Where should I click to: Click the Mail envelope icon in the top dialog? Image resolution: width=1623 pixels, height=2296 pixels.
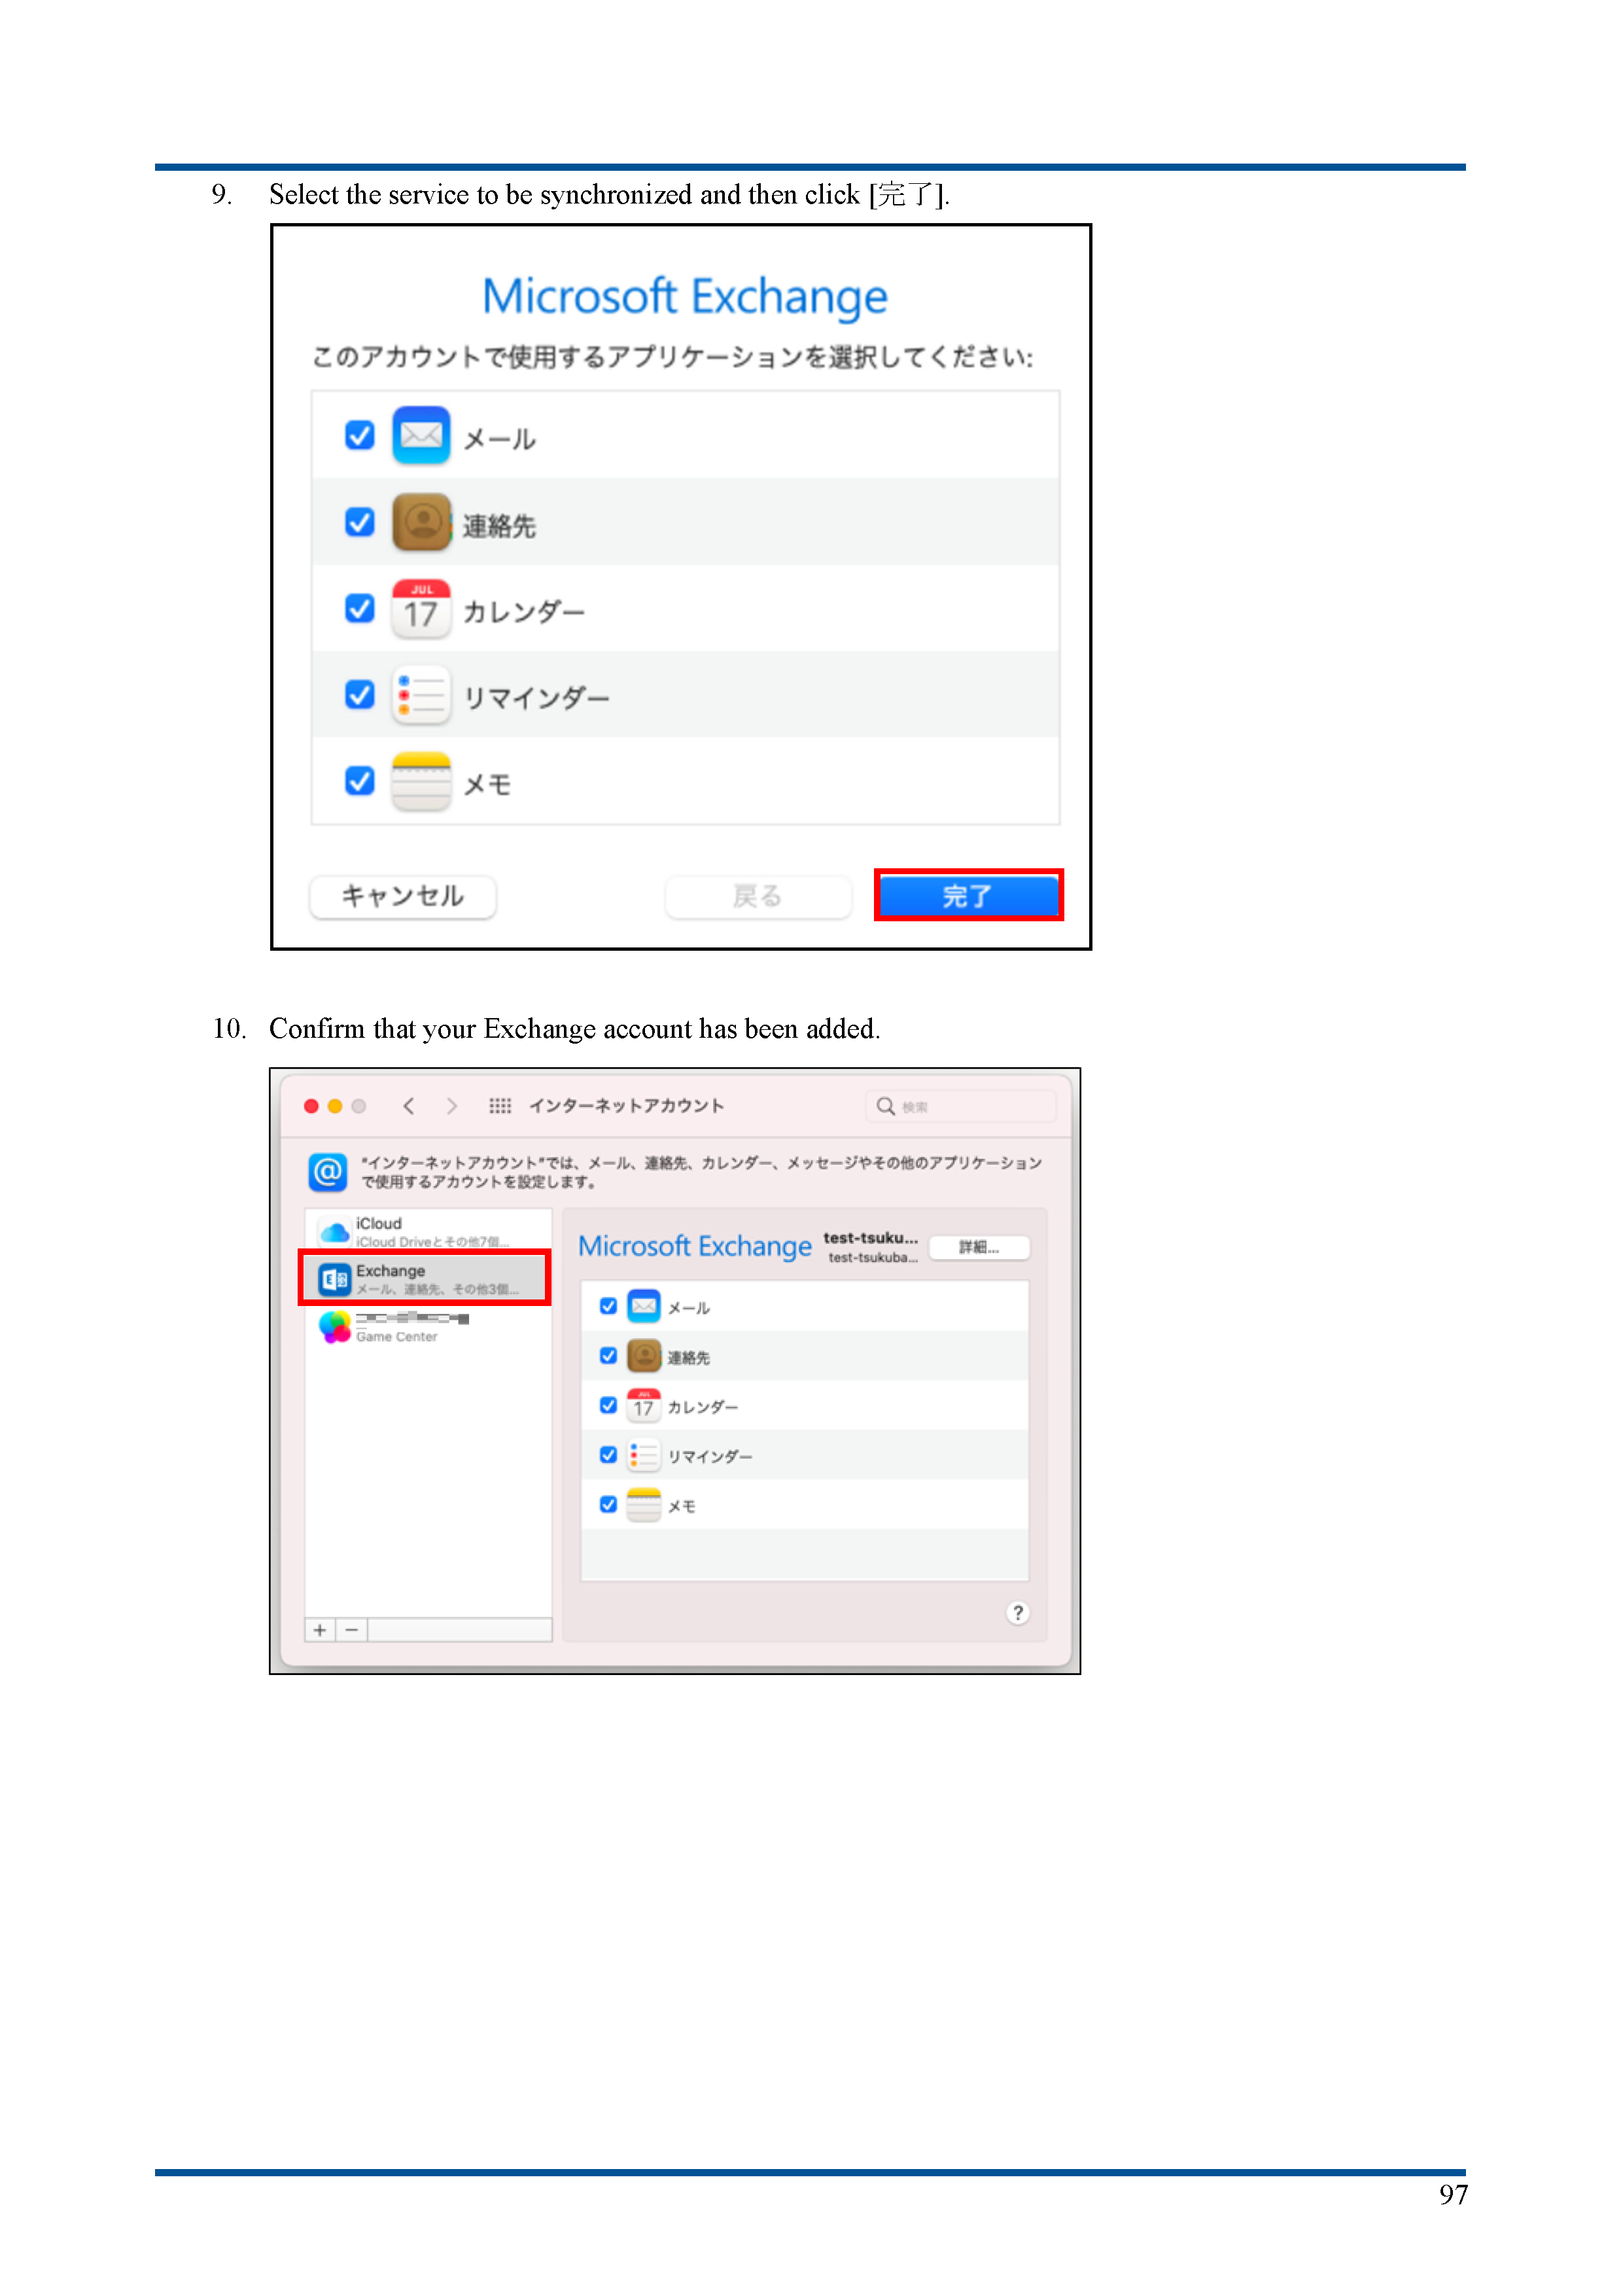pos(421,435)
